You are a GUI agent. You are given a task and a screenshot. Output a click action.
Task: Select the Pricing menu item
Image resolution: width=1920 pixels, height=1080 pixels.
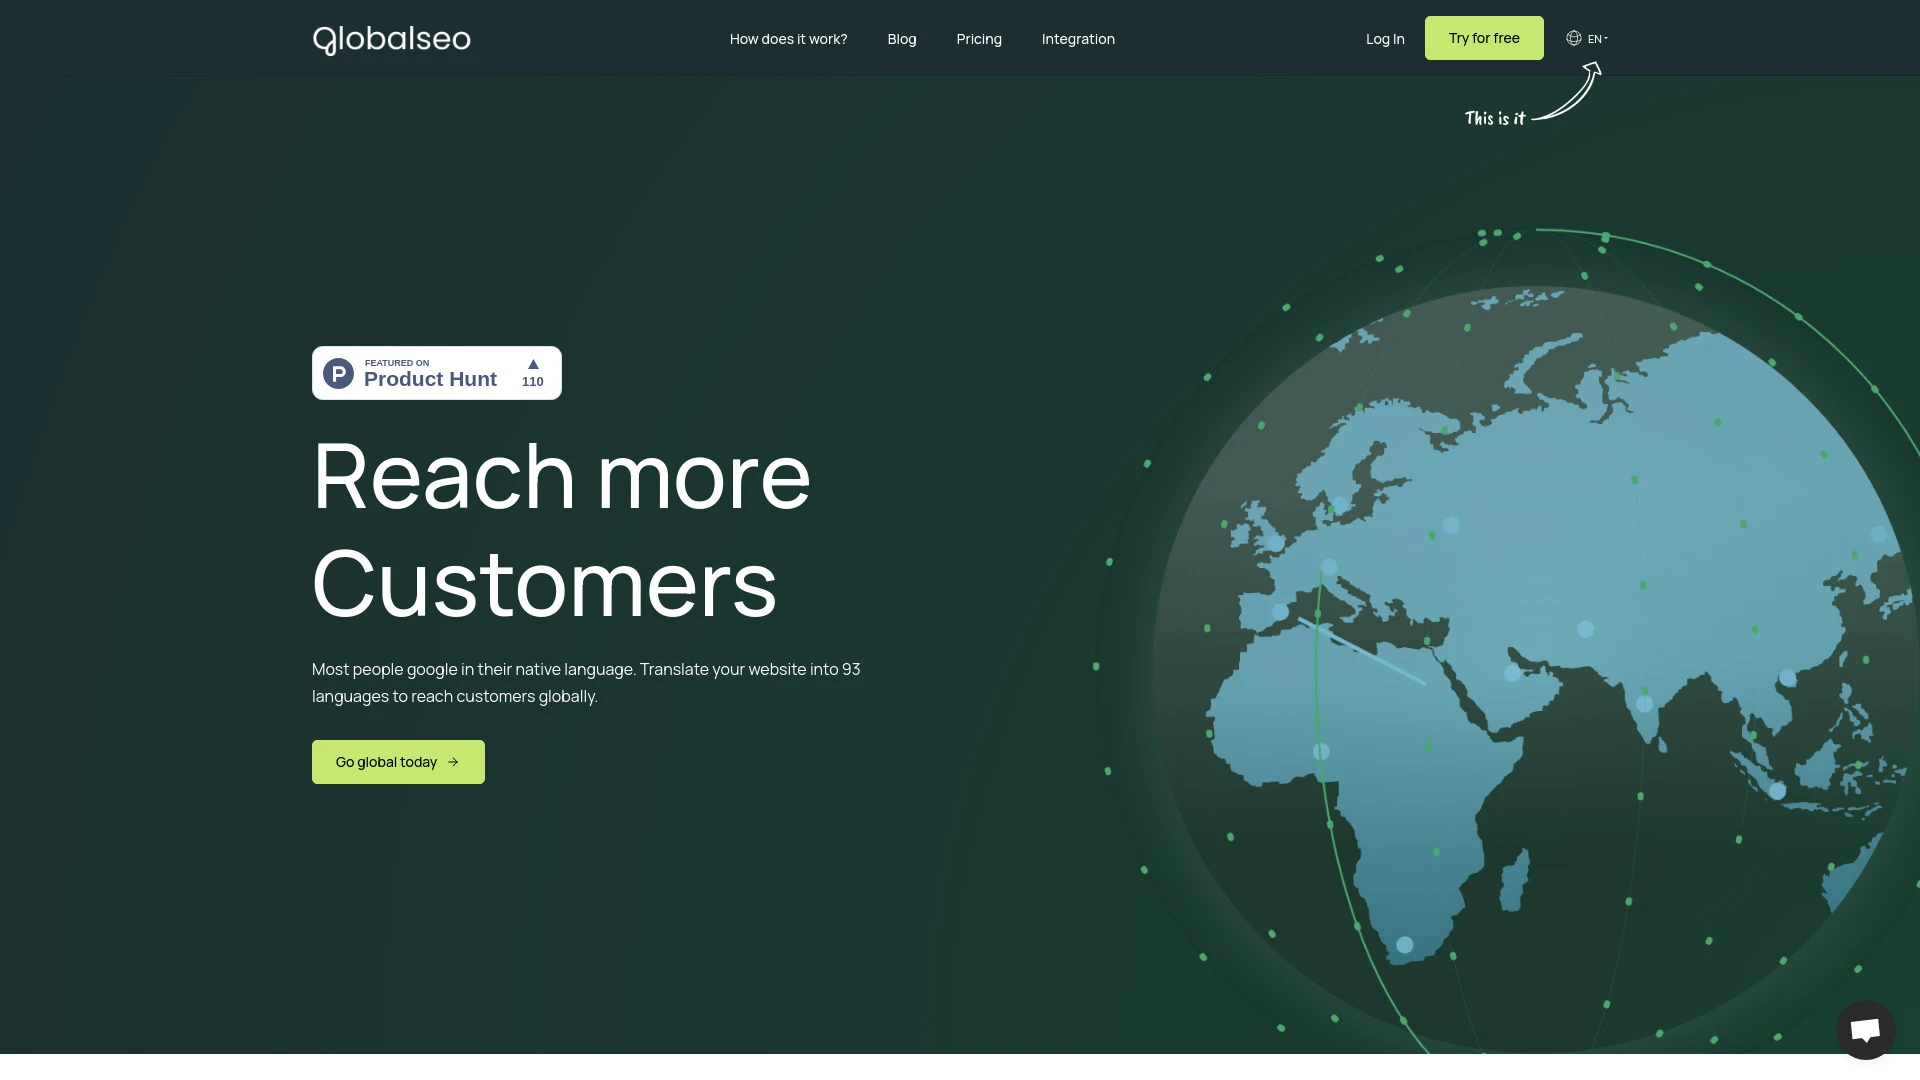[x=978, y=38]
